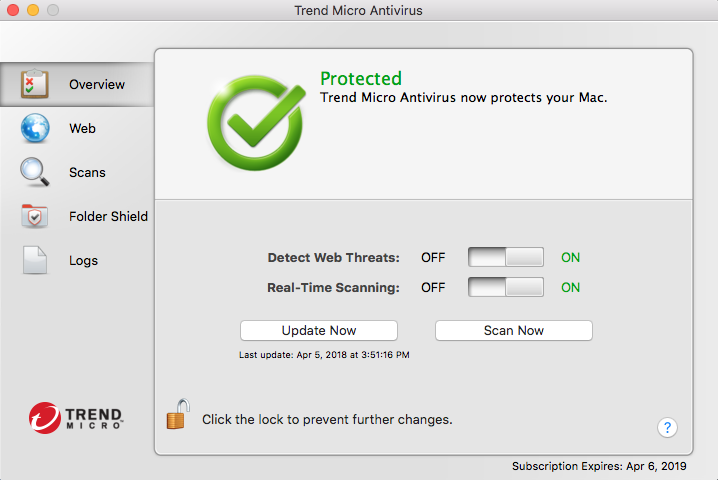The height and width of the screenshot is (480, 718).
Task: Open the Web globe icon
Action: pos(35,129)
